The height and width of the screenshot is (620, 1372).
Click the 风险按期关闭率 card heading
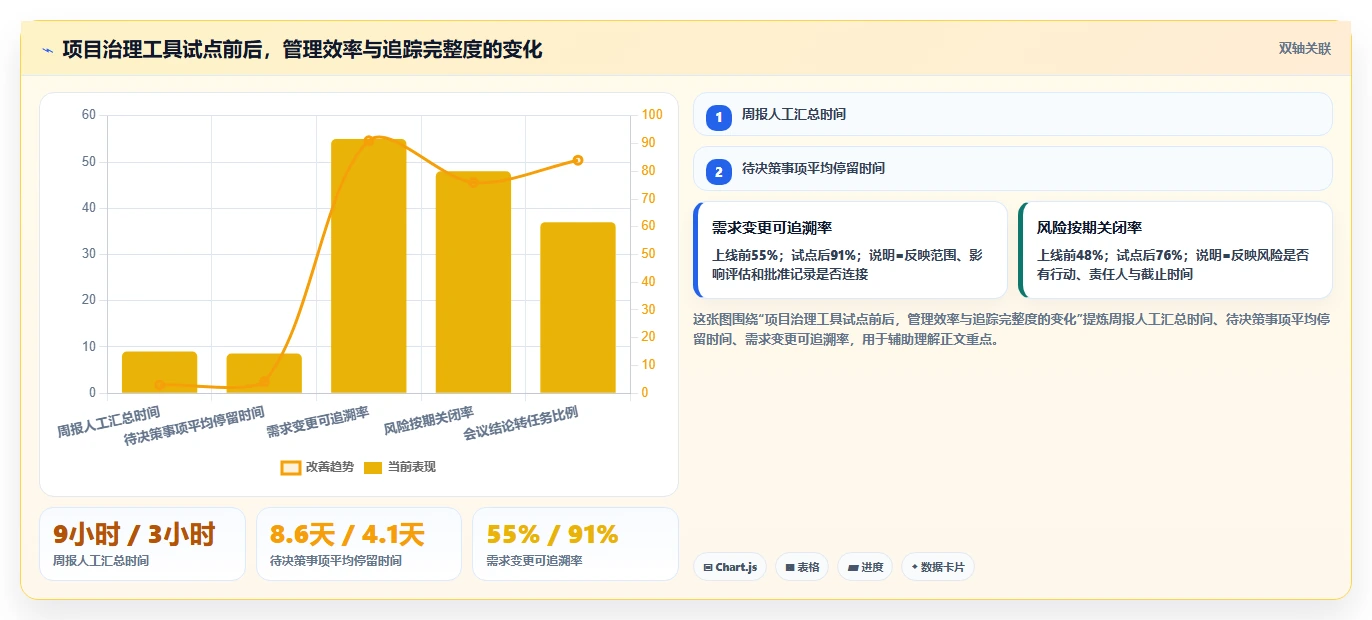click(1089, 227)
